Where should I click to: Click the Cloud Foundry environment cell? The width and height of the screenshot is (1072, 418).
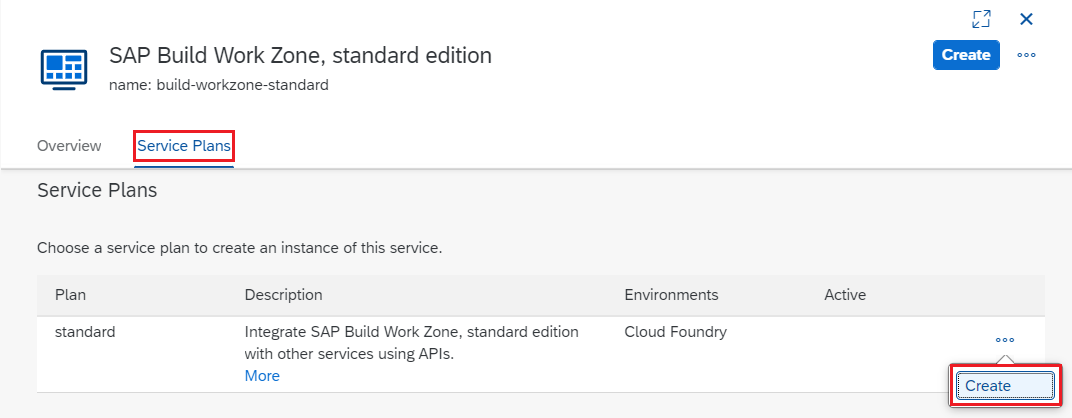click(x=675, y=331)
